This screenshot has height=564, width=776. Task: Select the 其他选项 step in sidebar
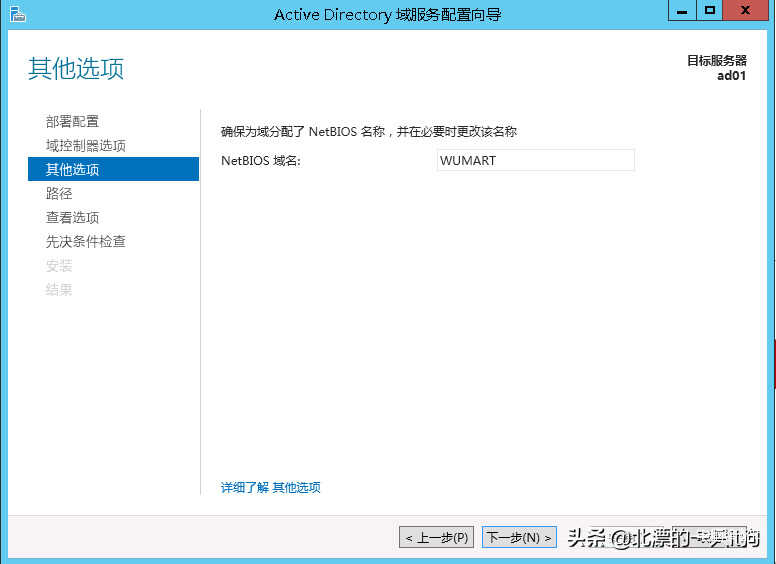[113, 169]
